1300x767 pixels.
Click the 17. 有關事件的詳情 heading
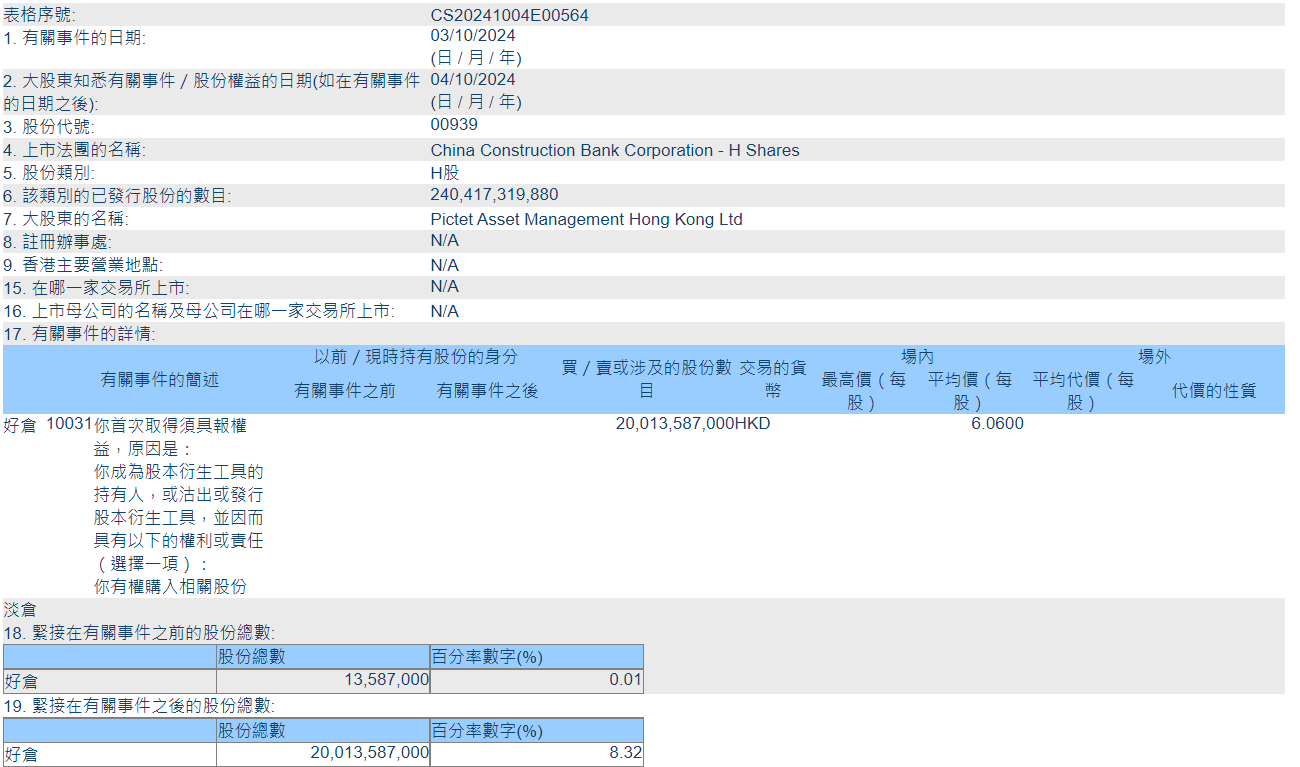click(80, 334)
